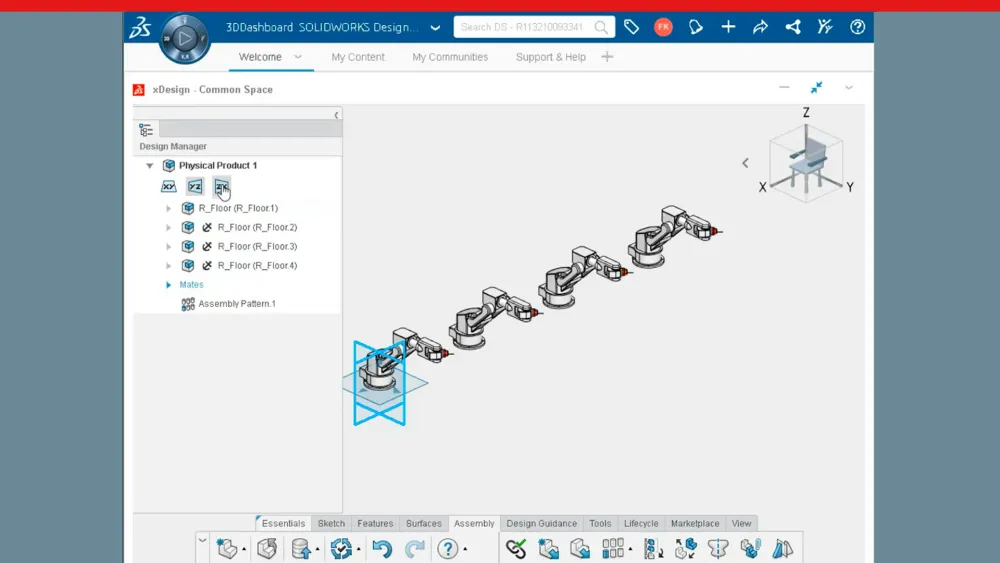
Task: Click the plus add icon in top bar
Action: (728, 27)
